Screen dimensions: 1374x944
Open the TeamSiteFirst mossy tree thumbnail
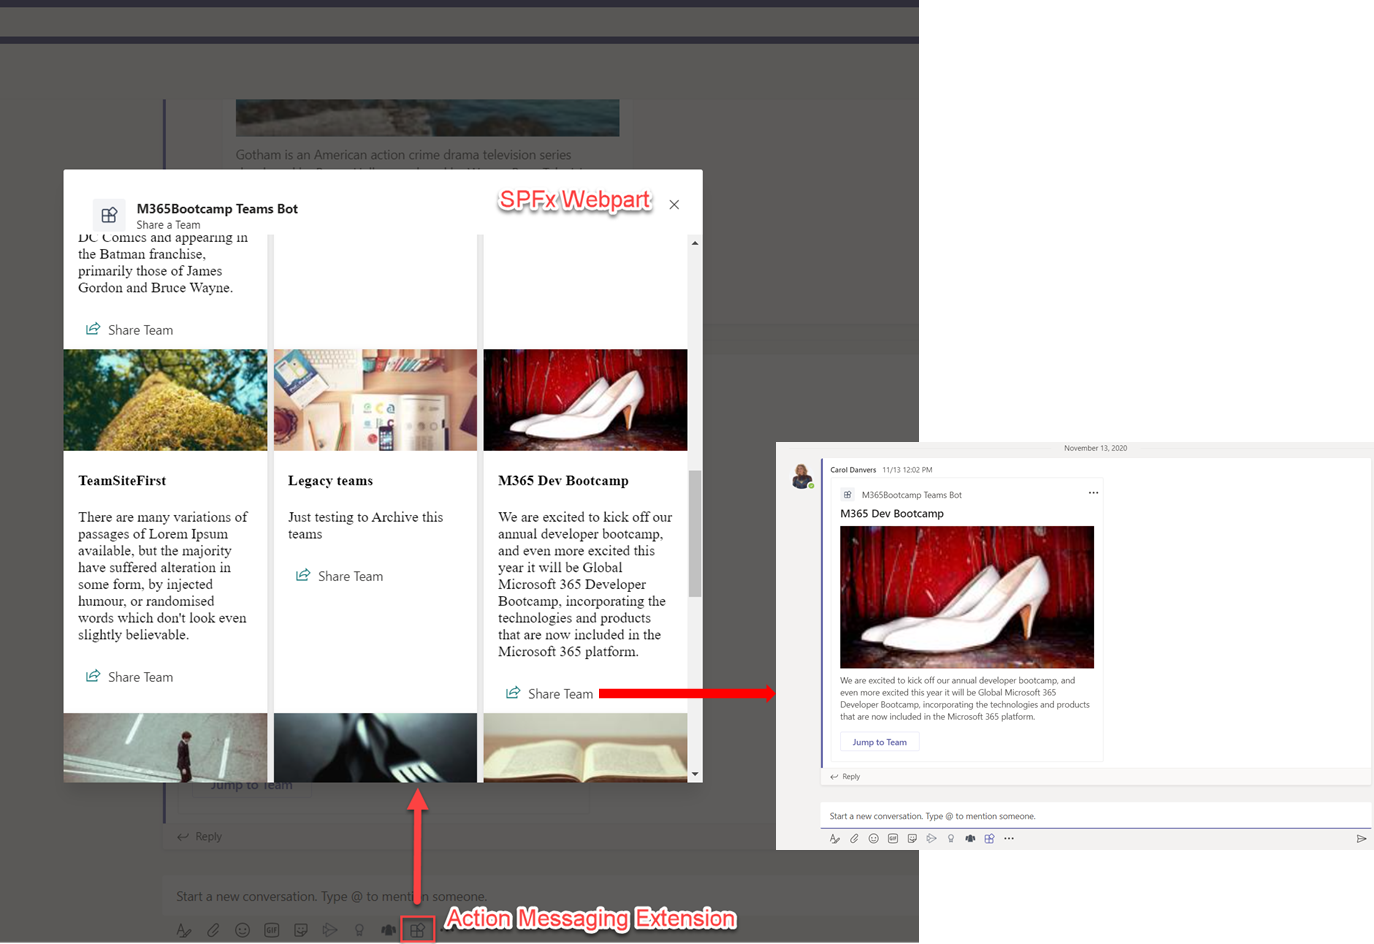click(x=165, y=400)
